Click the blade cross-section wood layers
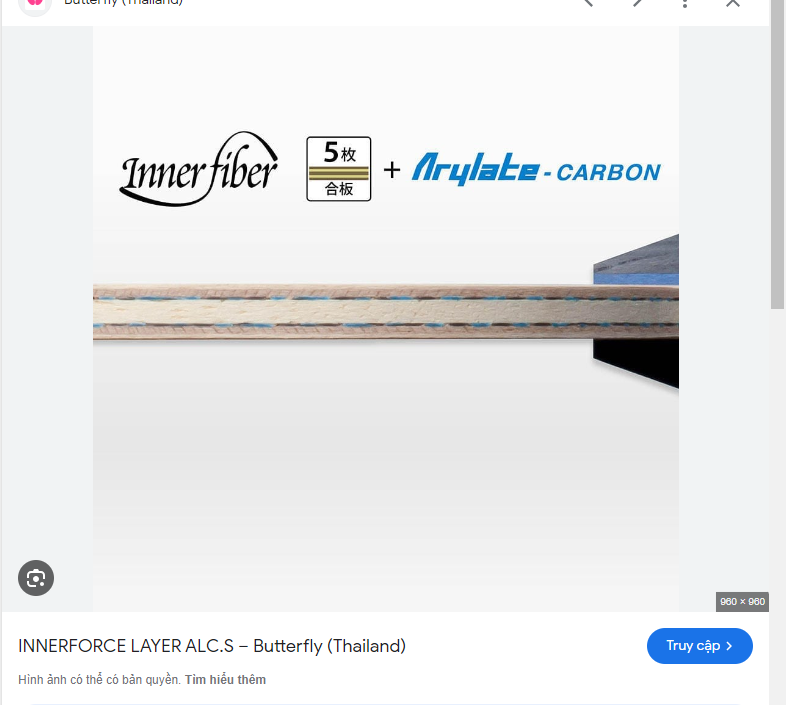786x705 pixels. pos(385,311)
